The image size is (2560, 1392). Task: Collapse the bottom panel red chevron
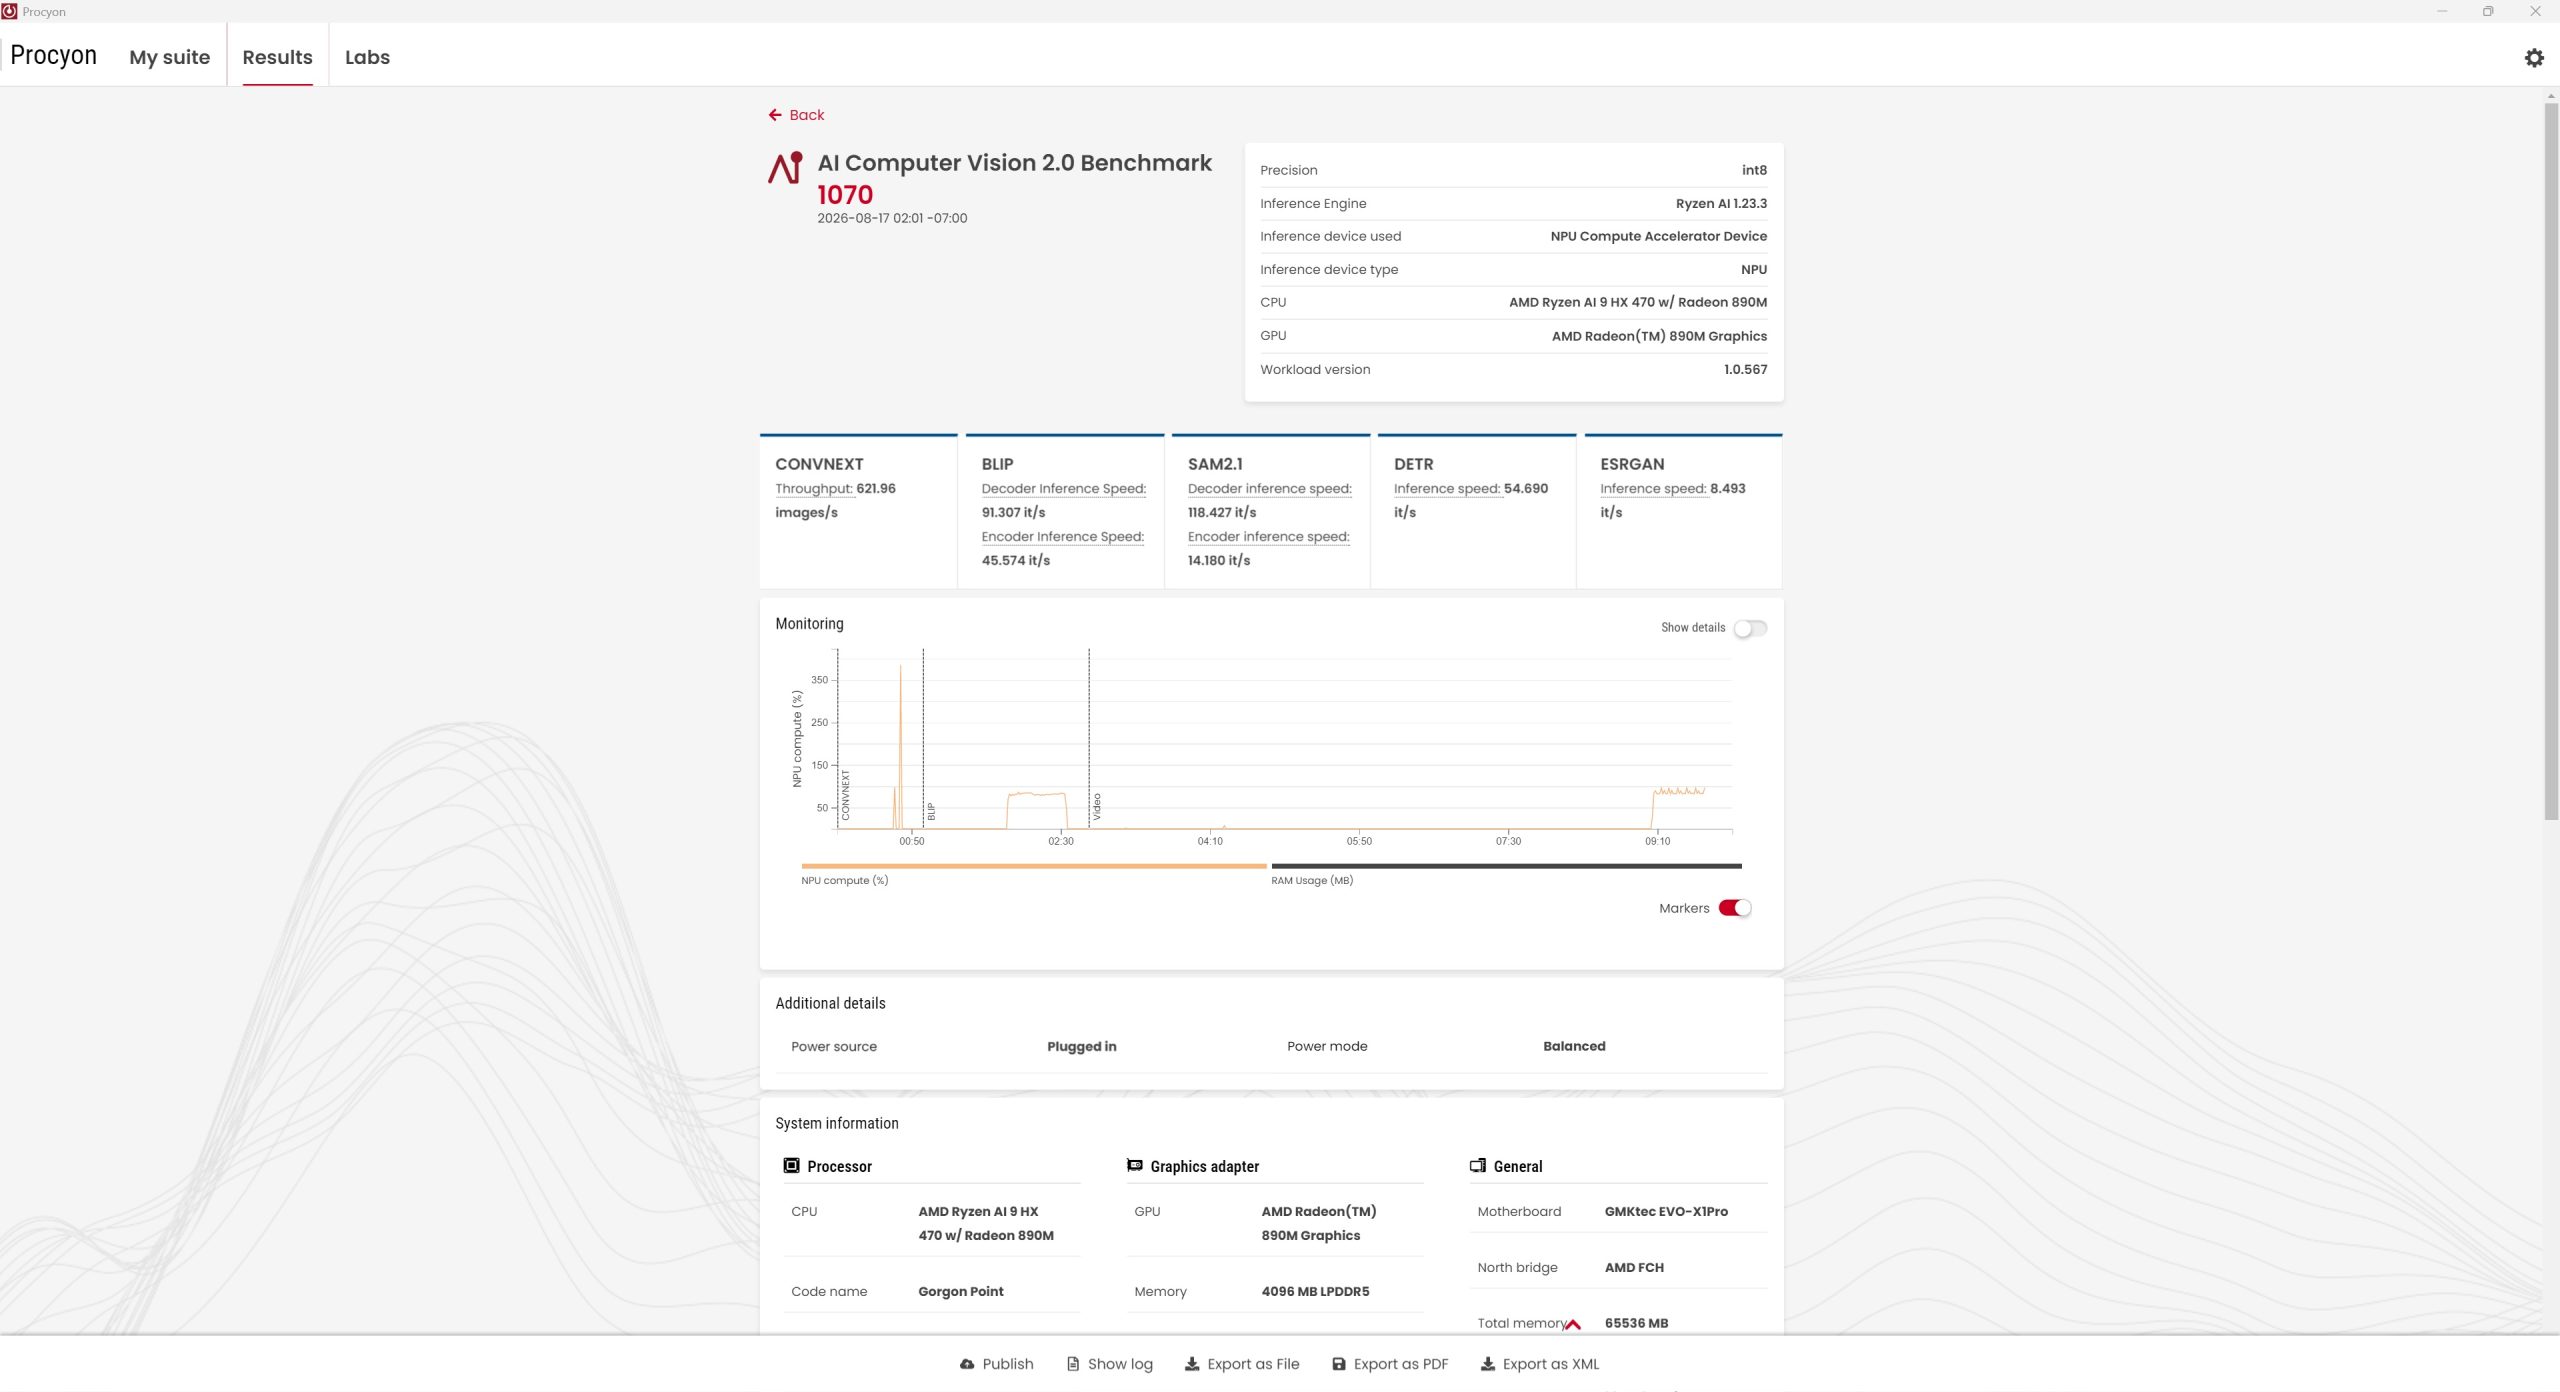point(1572,1325)
